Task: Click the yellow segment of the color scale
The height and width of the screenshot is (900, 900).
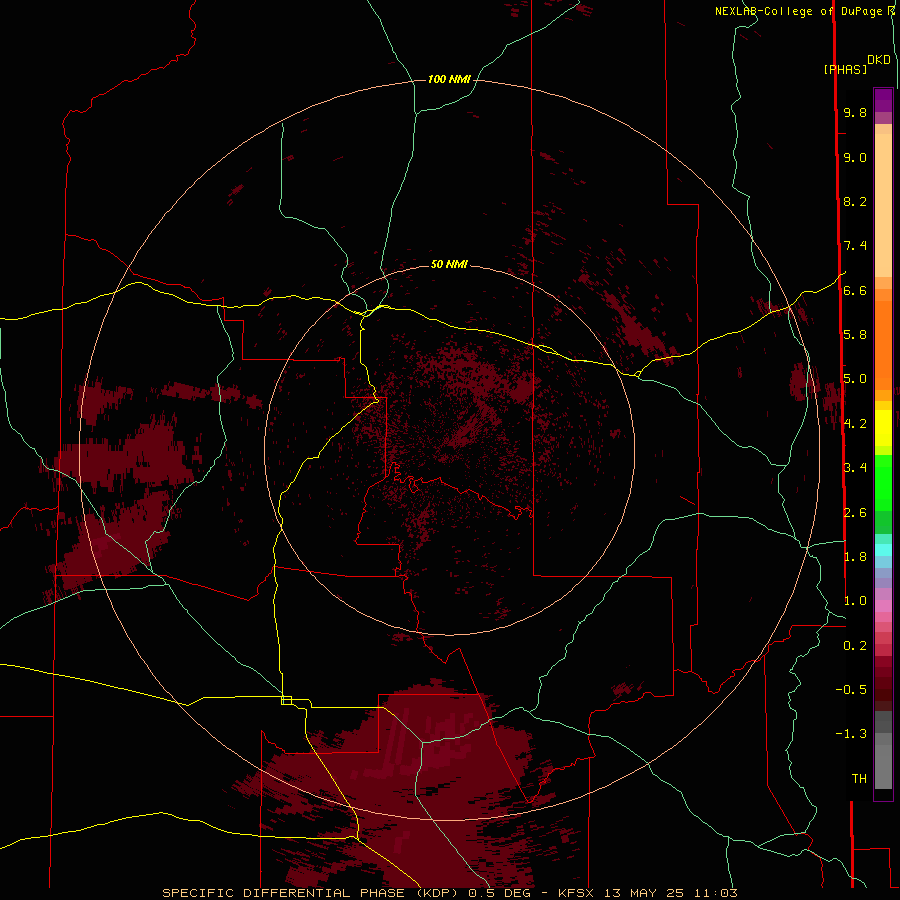Action: (x=883, y=428)
